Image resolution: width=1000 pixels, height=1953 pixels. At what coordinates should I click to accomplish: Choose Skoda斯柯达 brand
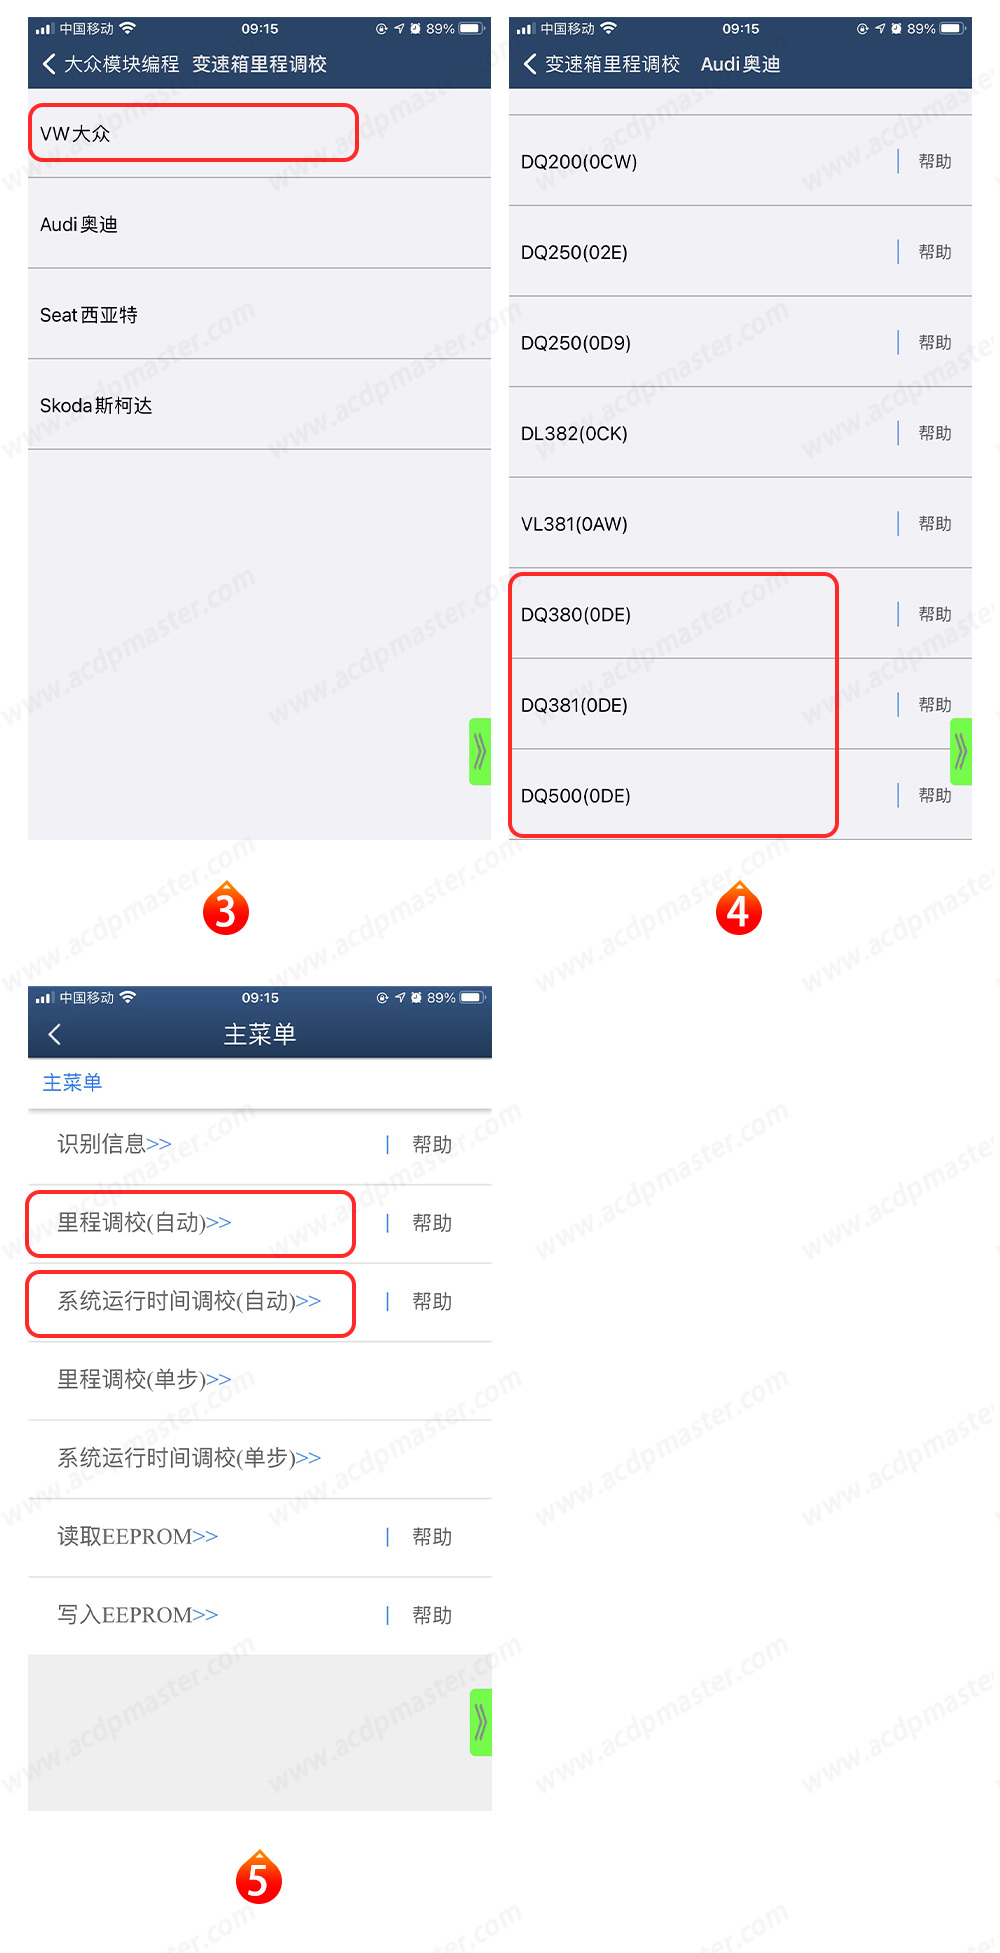click(259, 405)
